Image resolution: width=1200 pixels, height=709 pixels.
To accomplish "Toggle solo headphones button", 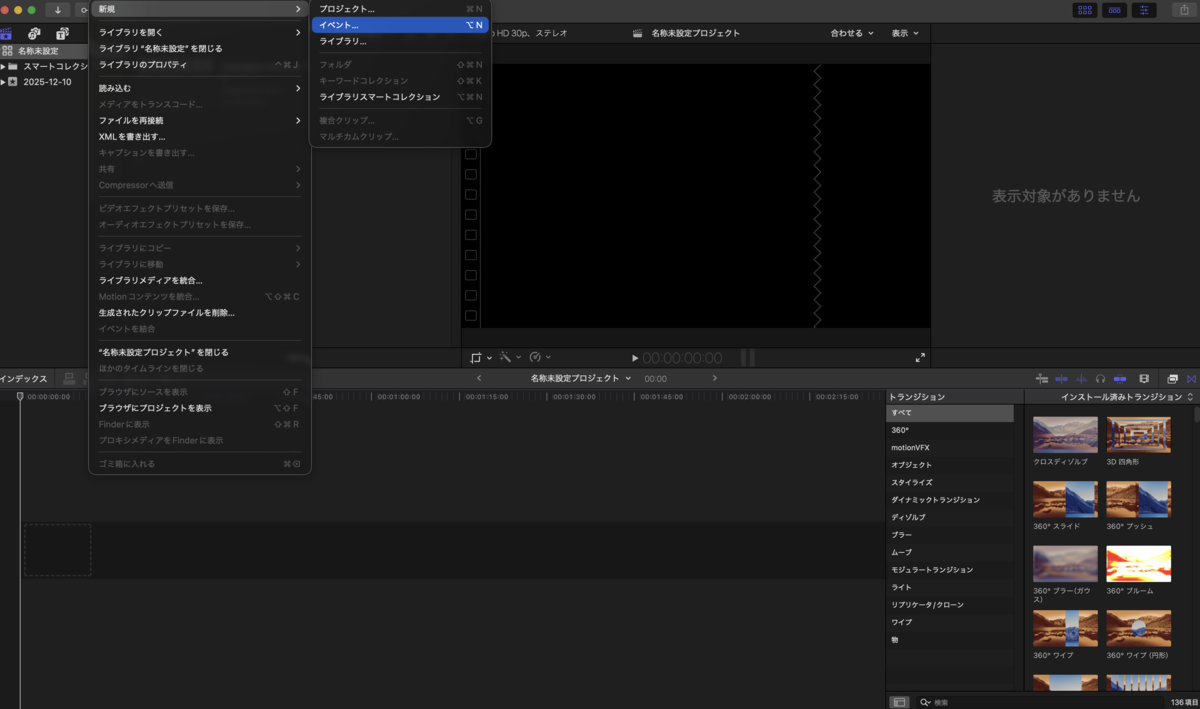I will (1100, 379).
